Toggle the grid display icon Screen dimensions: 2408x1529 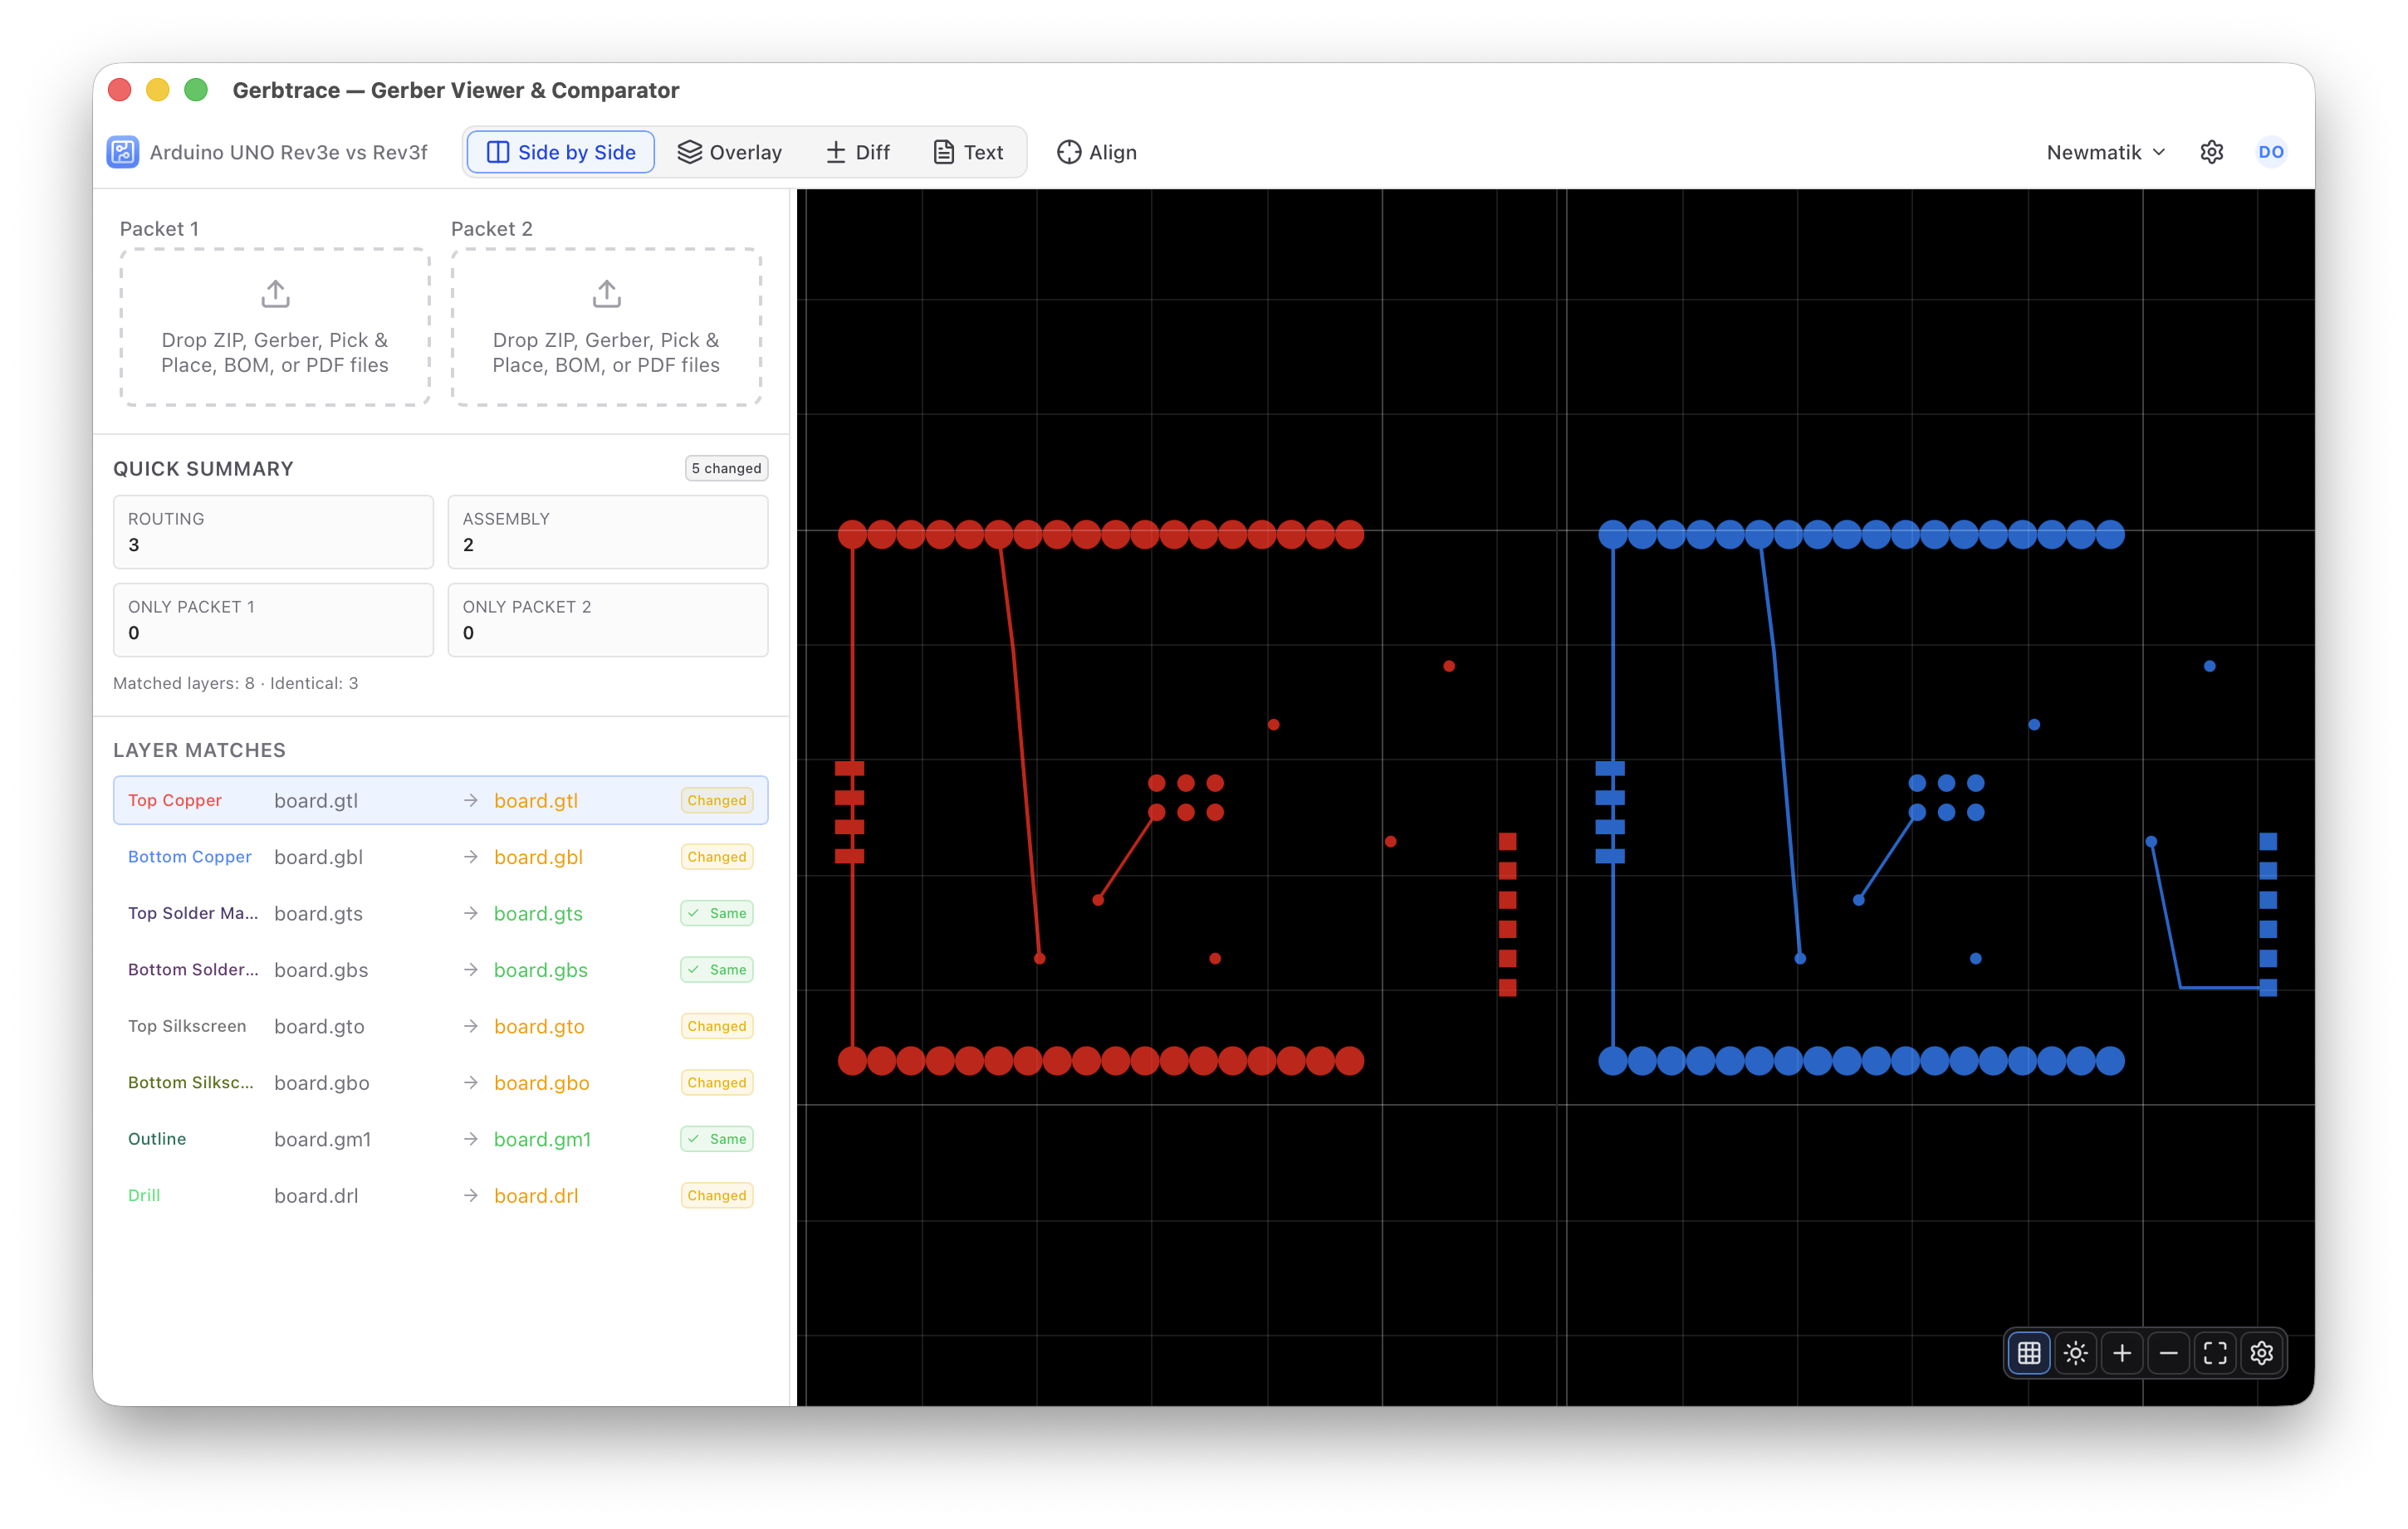tap(2029, 1353)
